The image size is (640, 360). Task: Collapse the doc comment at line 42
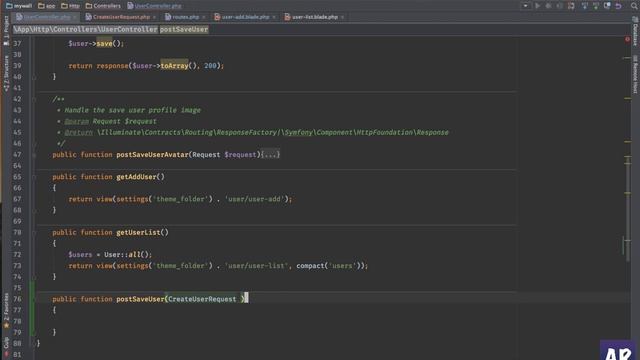[x=34, y=99]
